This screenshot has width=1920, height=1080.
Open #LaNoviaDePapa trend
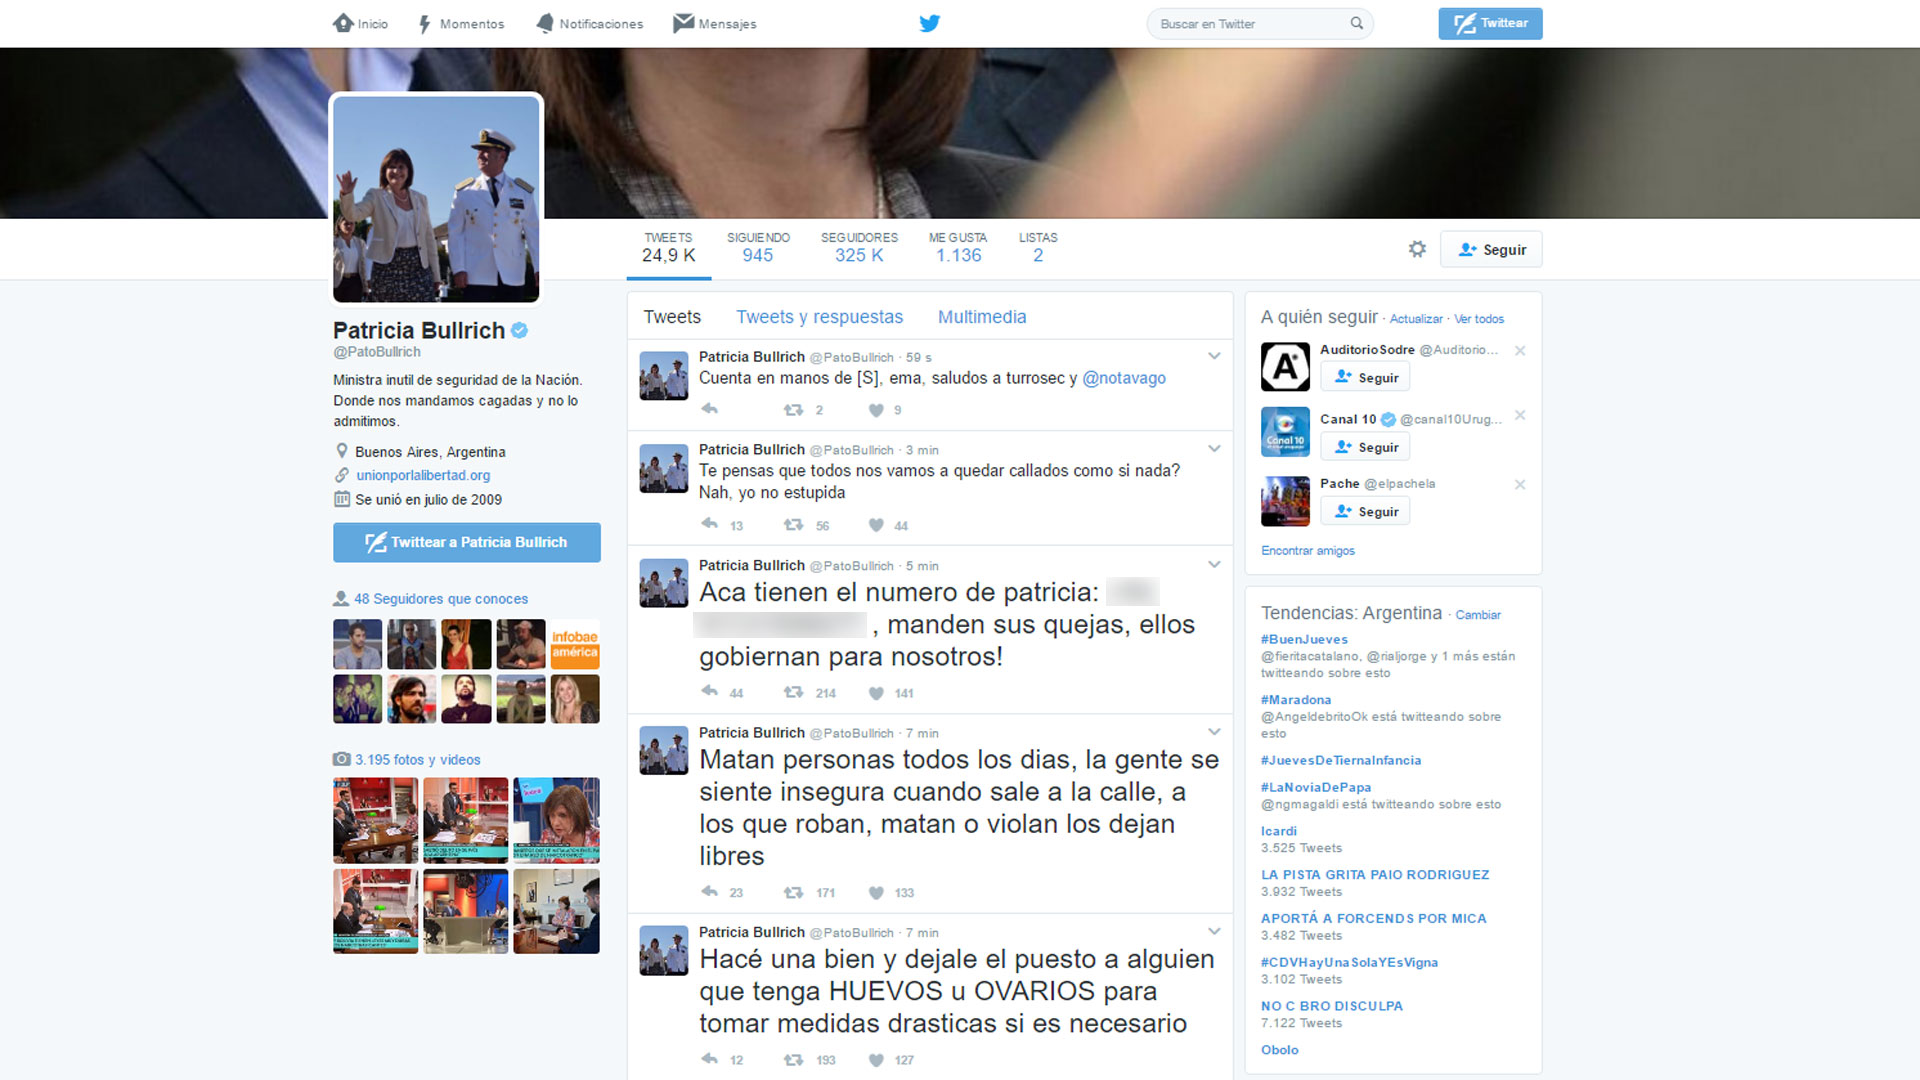1316,787
